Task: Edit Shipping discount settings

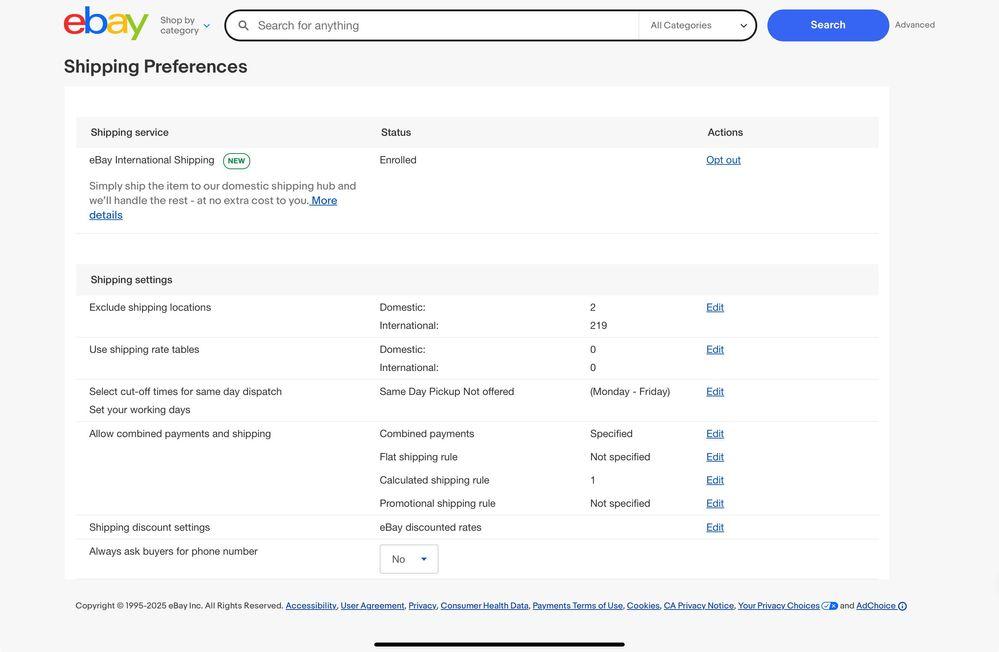Action: (715, 527)
